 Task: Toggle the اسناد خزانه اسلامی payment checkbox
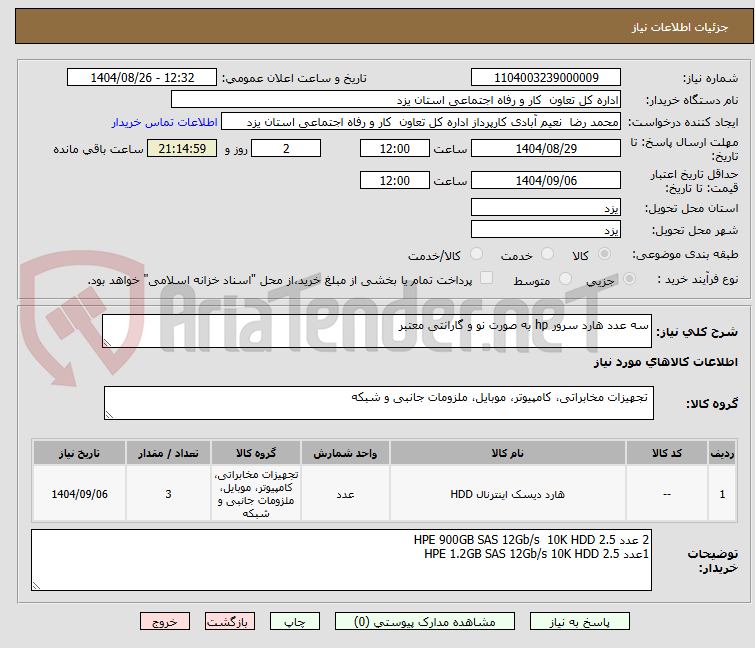[487, 278]
